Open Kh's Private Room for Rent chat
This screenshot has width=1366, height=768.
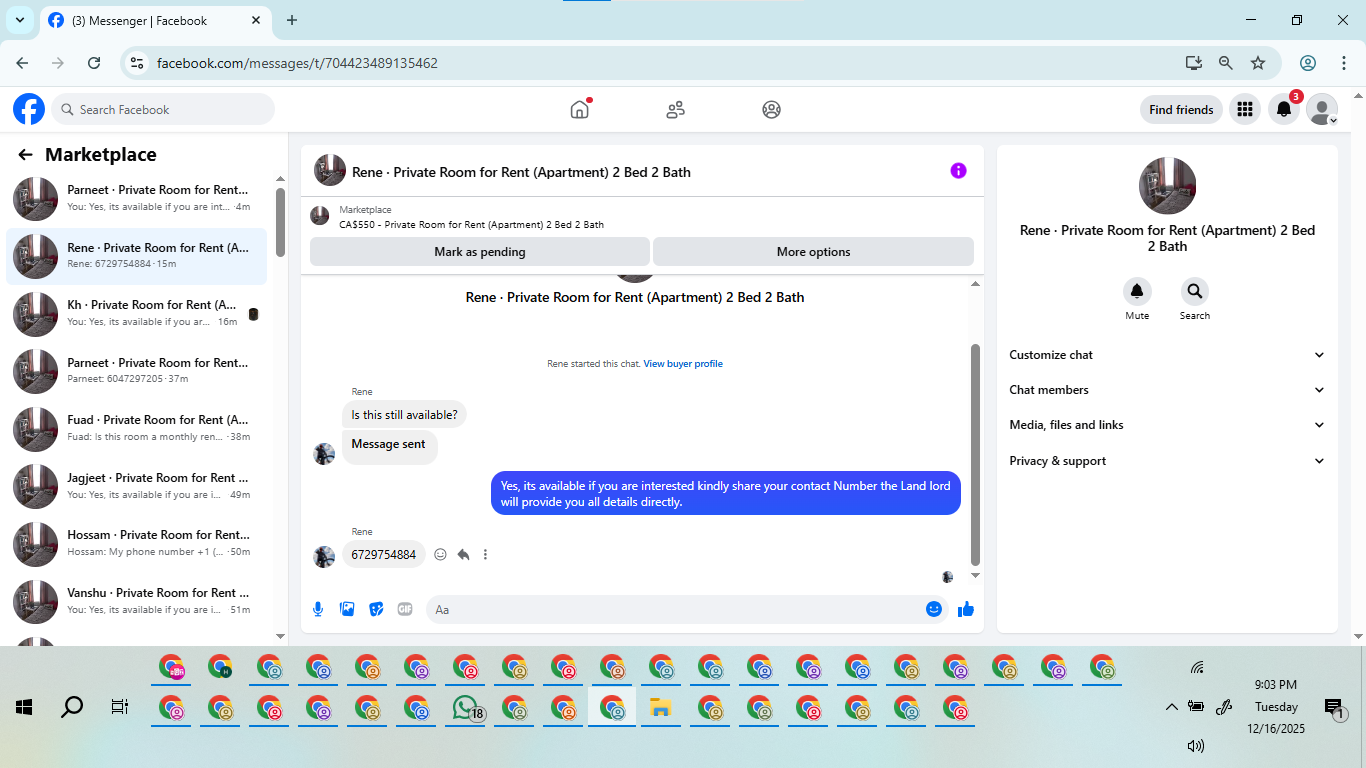(137, 313)
